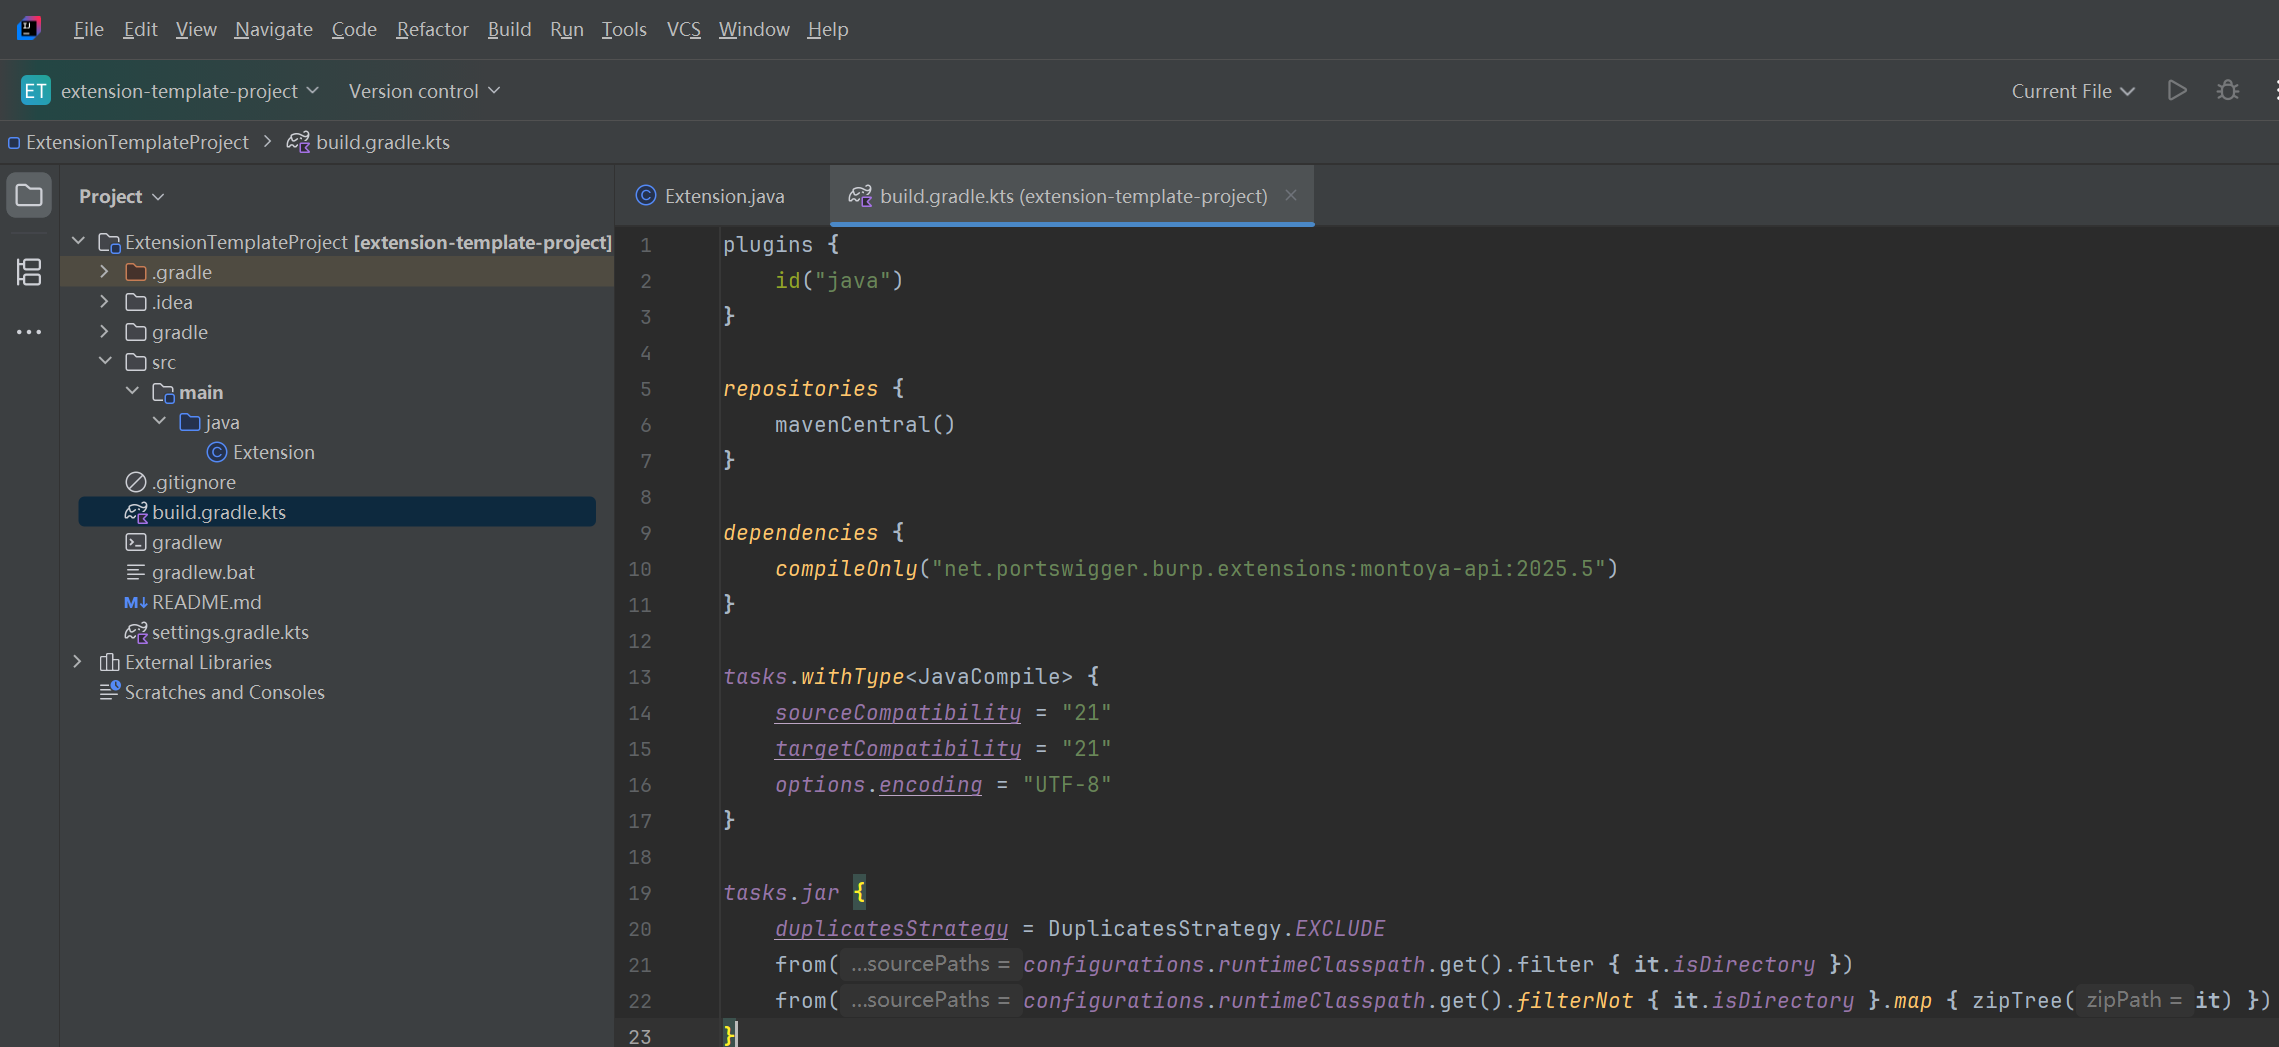Collapse the main folder
The width and height of the screenshot is (2279, 1047).
click(x=132, y=391)
